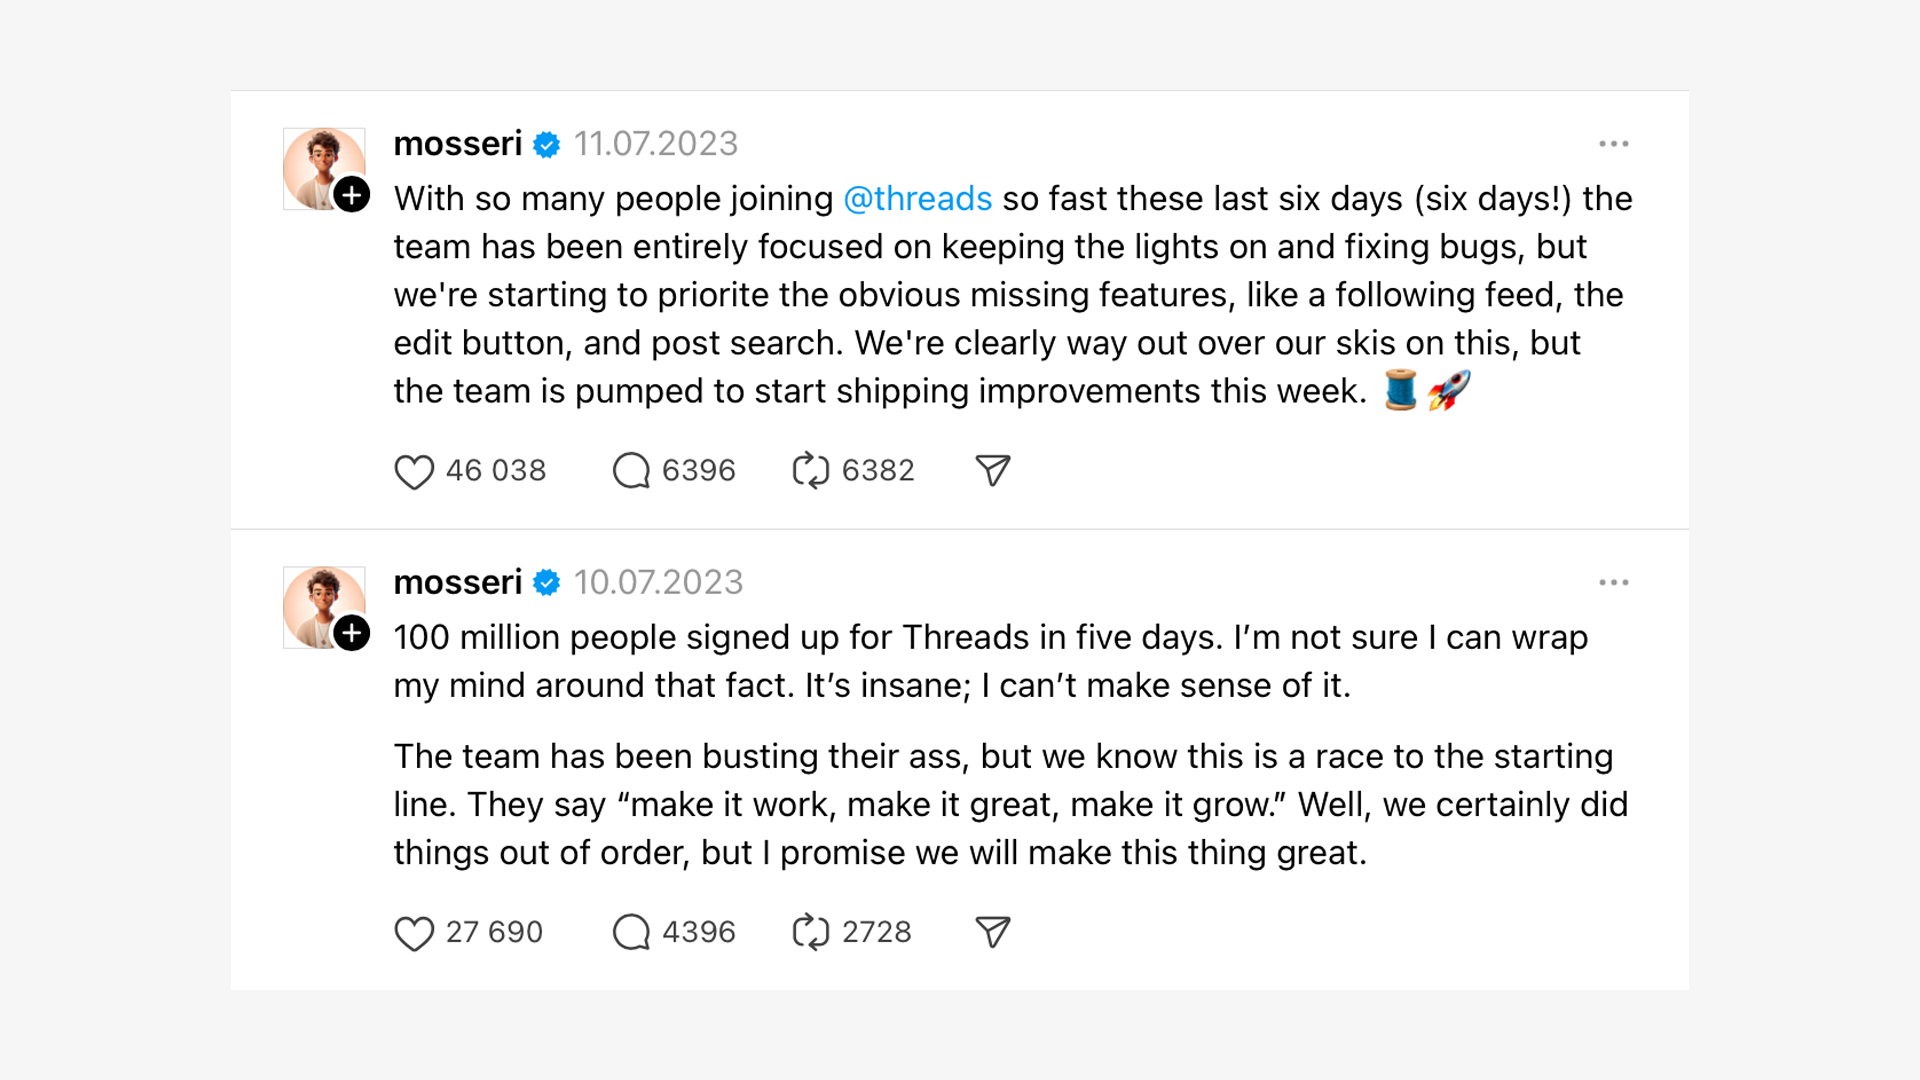The image size is (1920, 1080).
Task: Open replies on the 10.07.2023 post
Action: point(631,933)
